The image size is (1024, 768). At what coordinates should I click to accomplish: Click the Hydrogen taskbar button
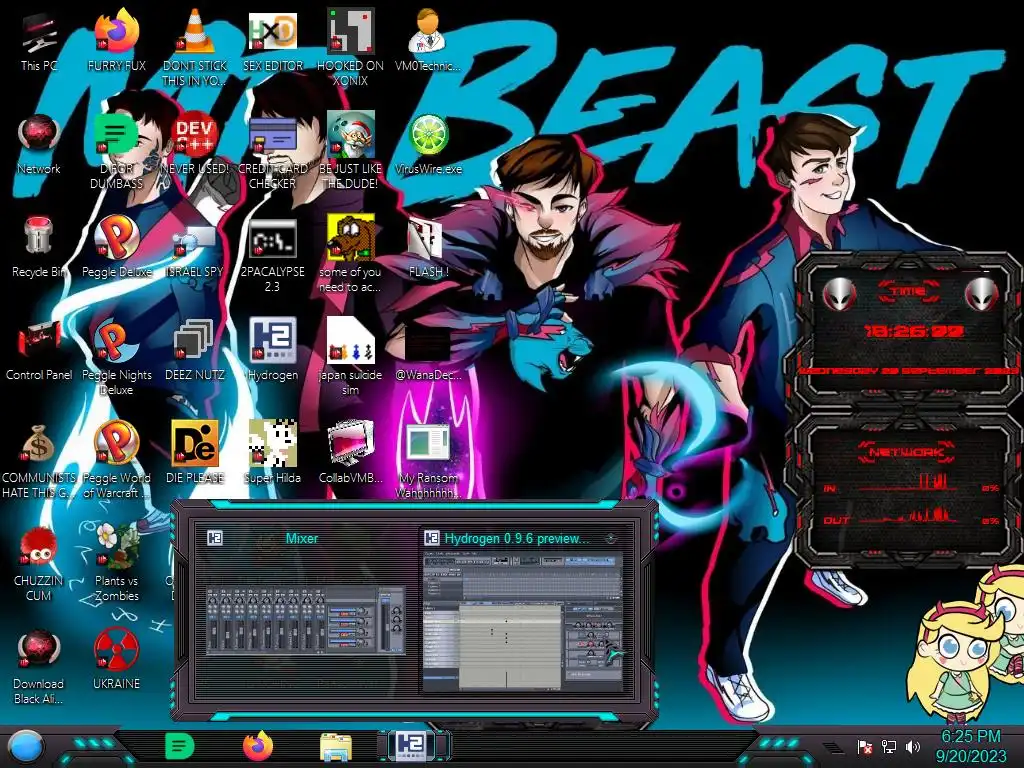(x=413, y=745)
